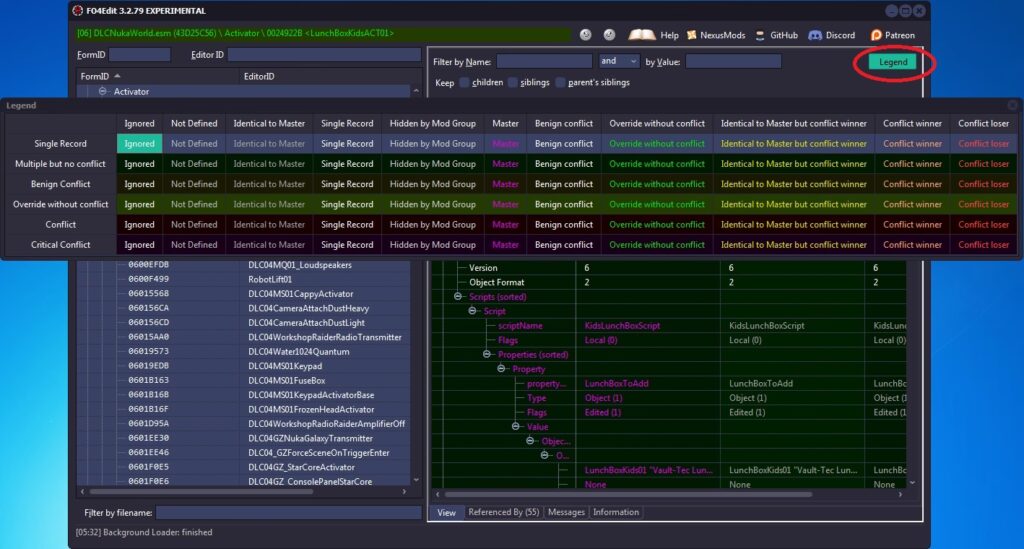Collapse the Activator tree node
1024x549 pixels.
coord(103,91)
